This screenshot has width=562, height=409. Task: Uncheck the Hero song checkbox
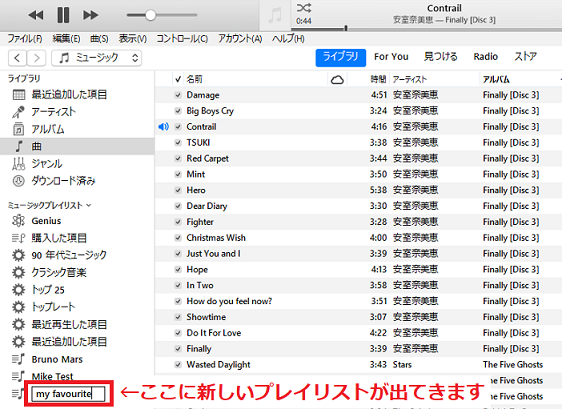point(178,190)
